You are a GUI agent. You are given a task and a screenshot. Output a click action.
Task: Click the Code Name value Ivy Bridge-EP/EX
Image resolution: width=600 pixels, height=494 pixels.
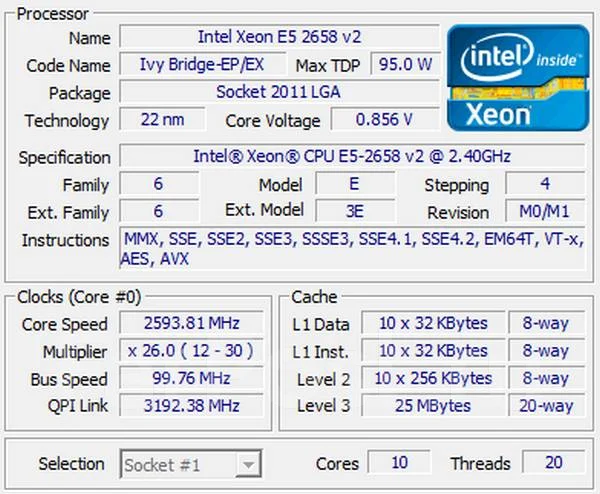pyautogui.click(x=202, y=65)
